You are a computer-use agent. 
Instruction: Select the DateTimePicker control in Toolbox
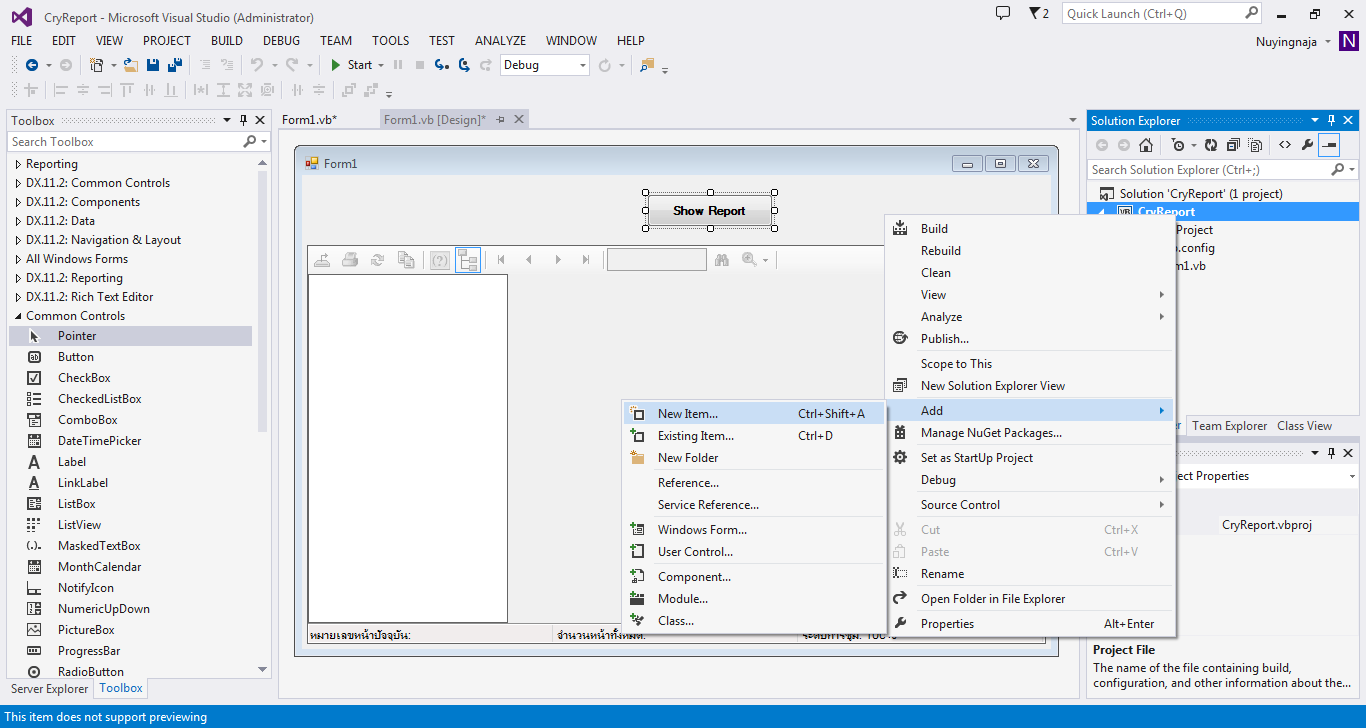coord(130,441)
